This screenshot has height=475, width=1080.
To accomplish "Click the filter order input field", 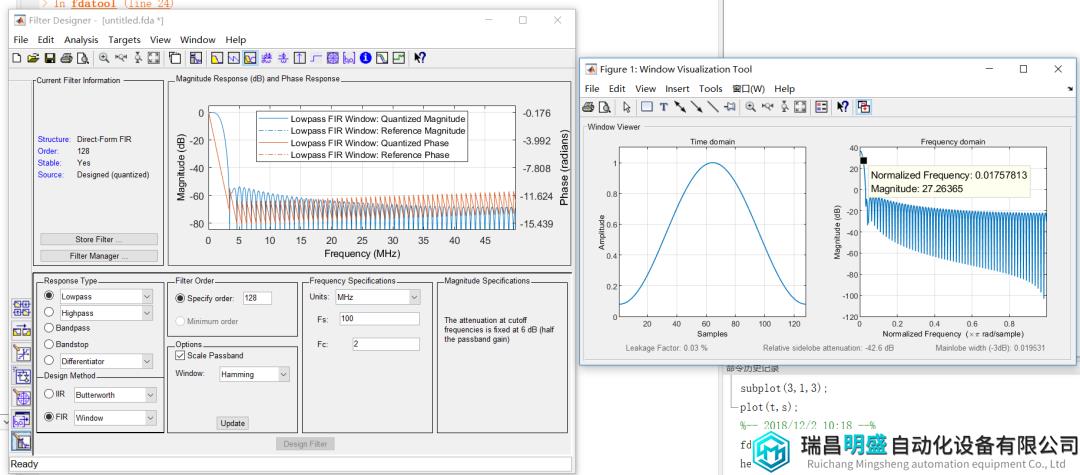I will 257,298.
